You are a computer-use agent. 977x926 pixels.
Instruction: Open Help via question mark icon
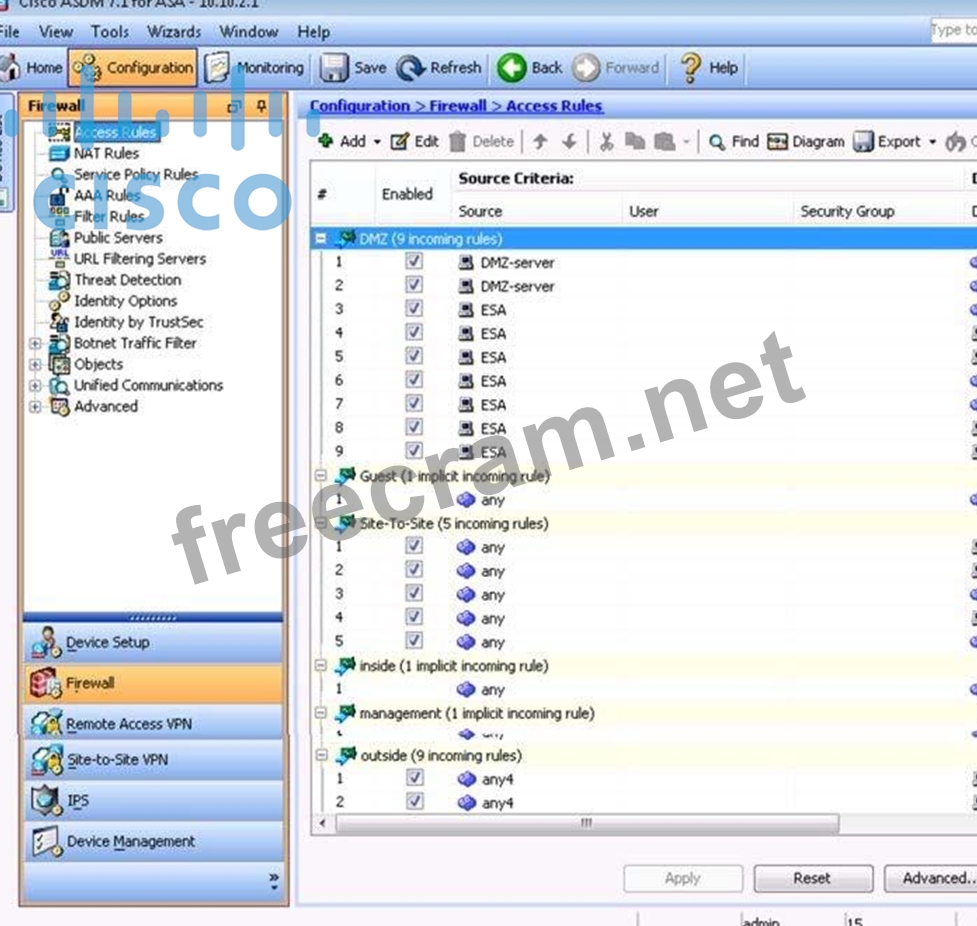(x=690, y=68)
